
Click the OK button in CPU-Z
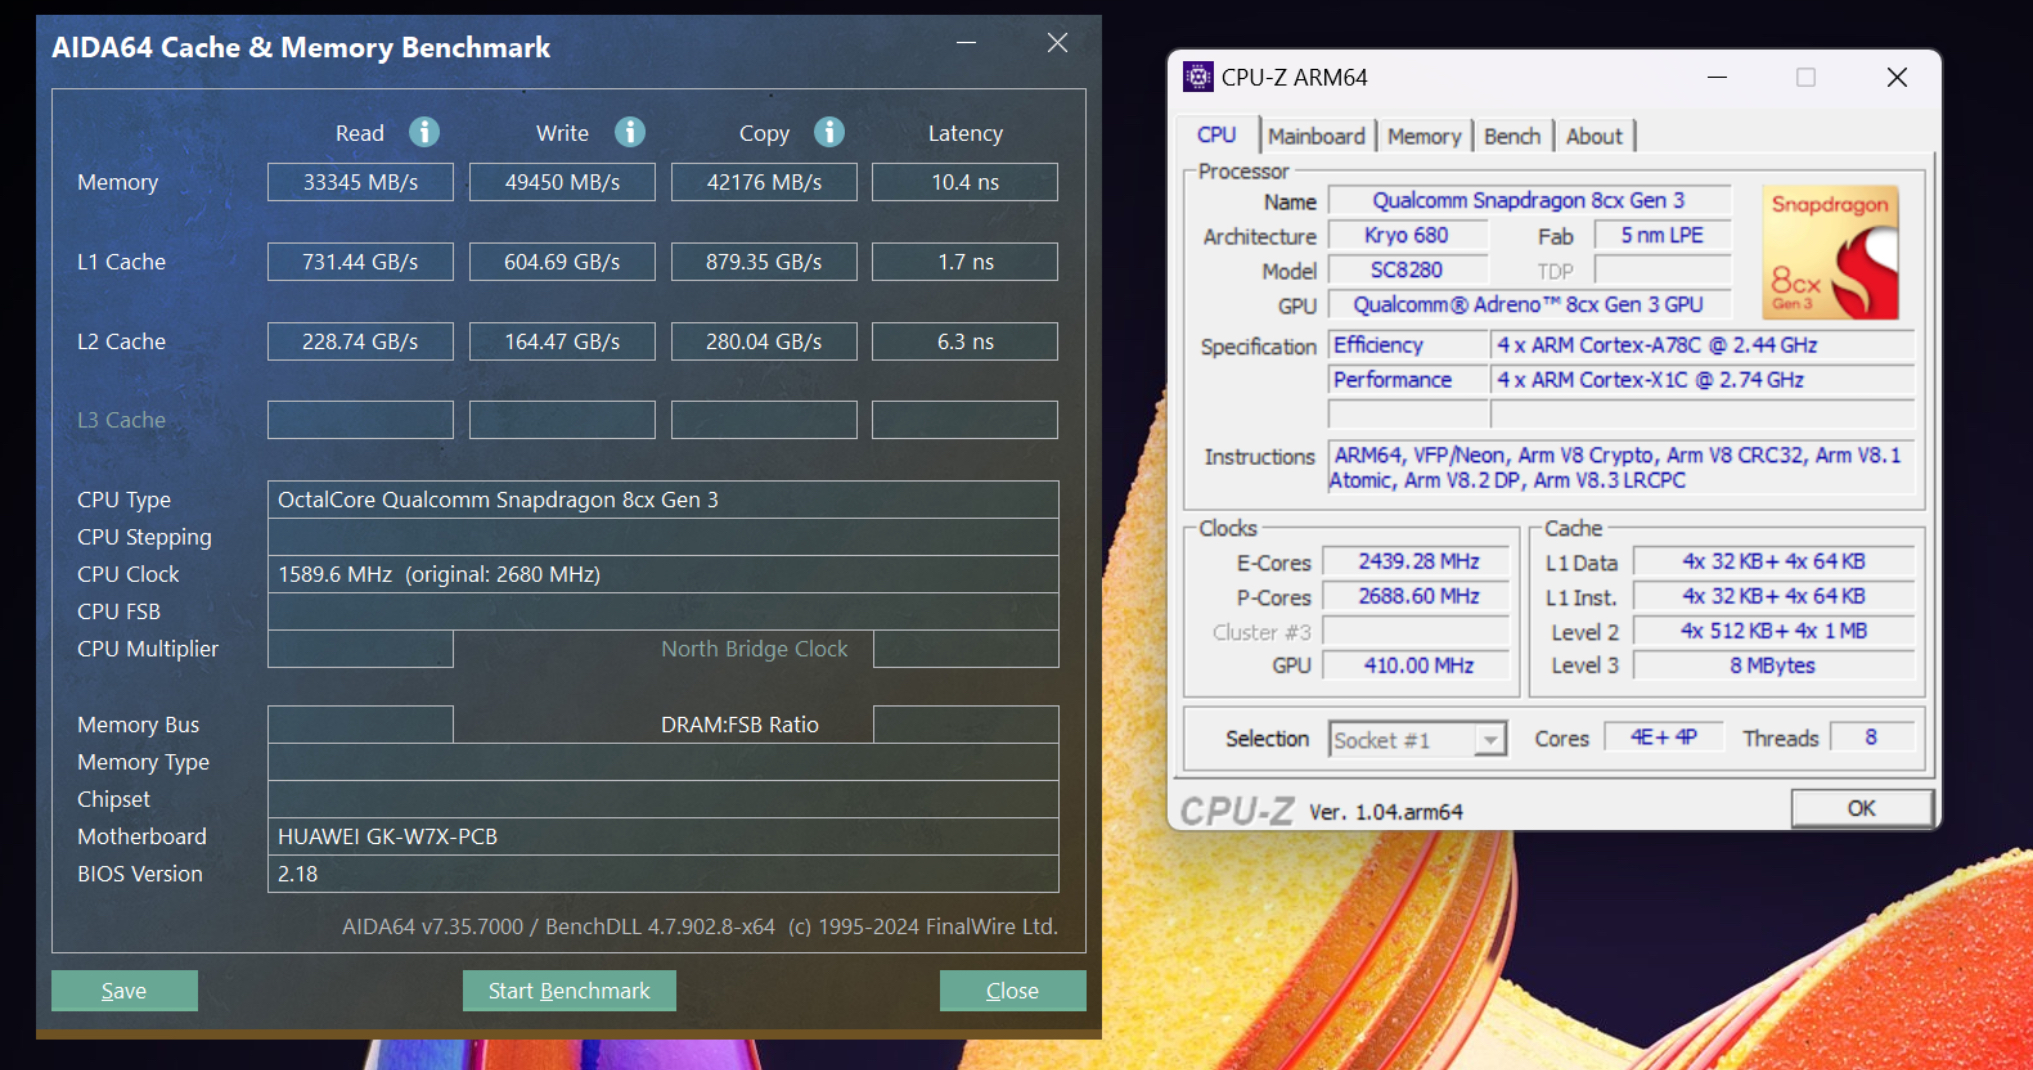pos(1861,808)
